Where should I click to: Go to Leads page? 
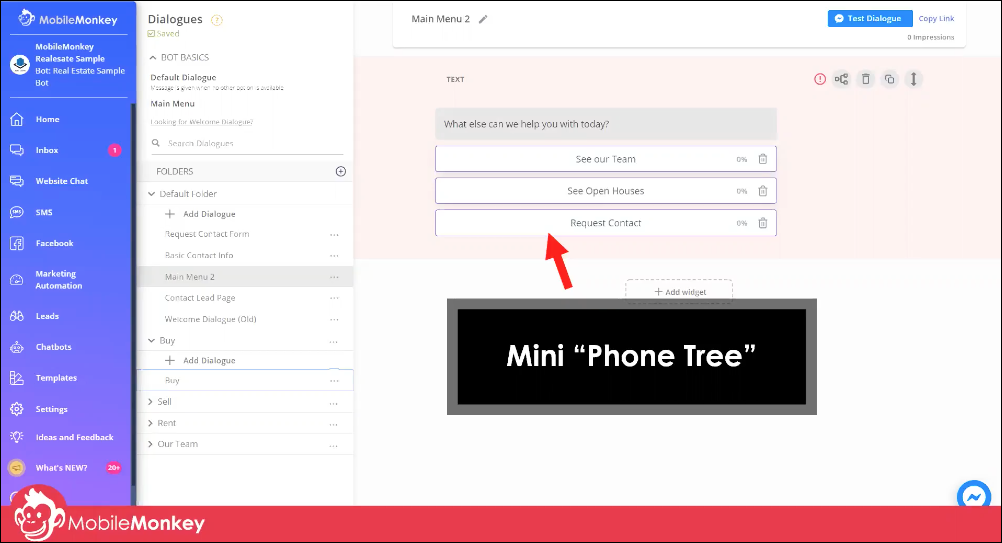tap(47, 316)
